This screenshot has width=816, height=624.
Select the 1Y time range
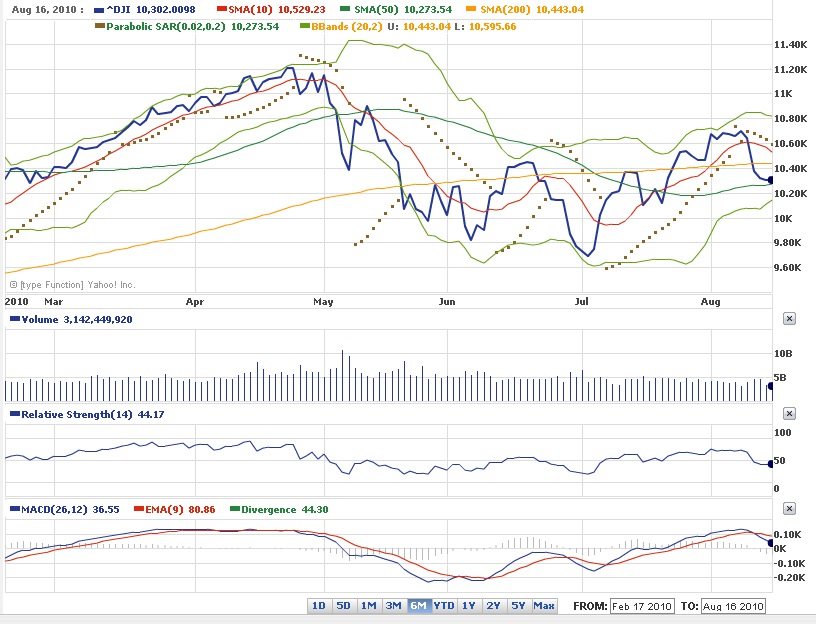(x=469, y=605)
